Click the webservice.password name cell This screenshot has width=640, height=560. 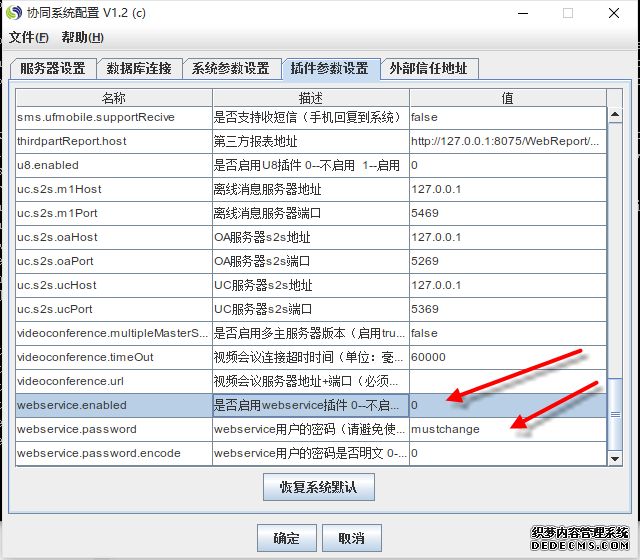(114, 429)
